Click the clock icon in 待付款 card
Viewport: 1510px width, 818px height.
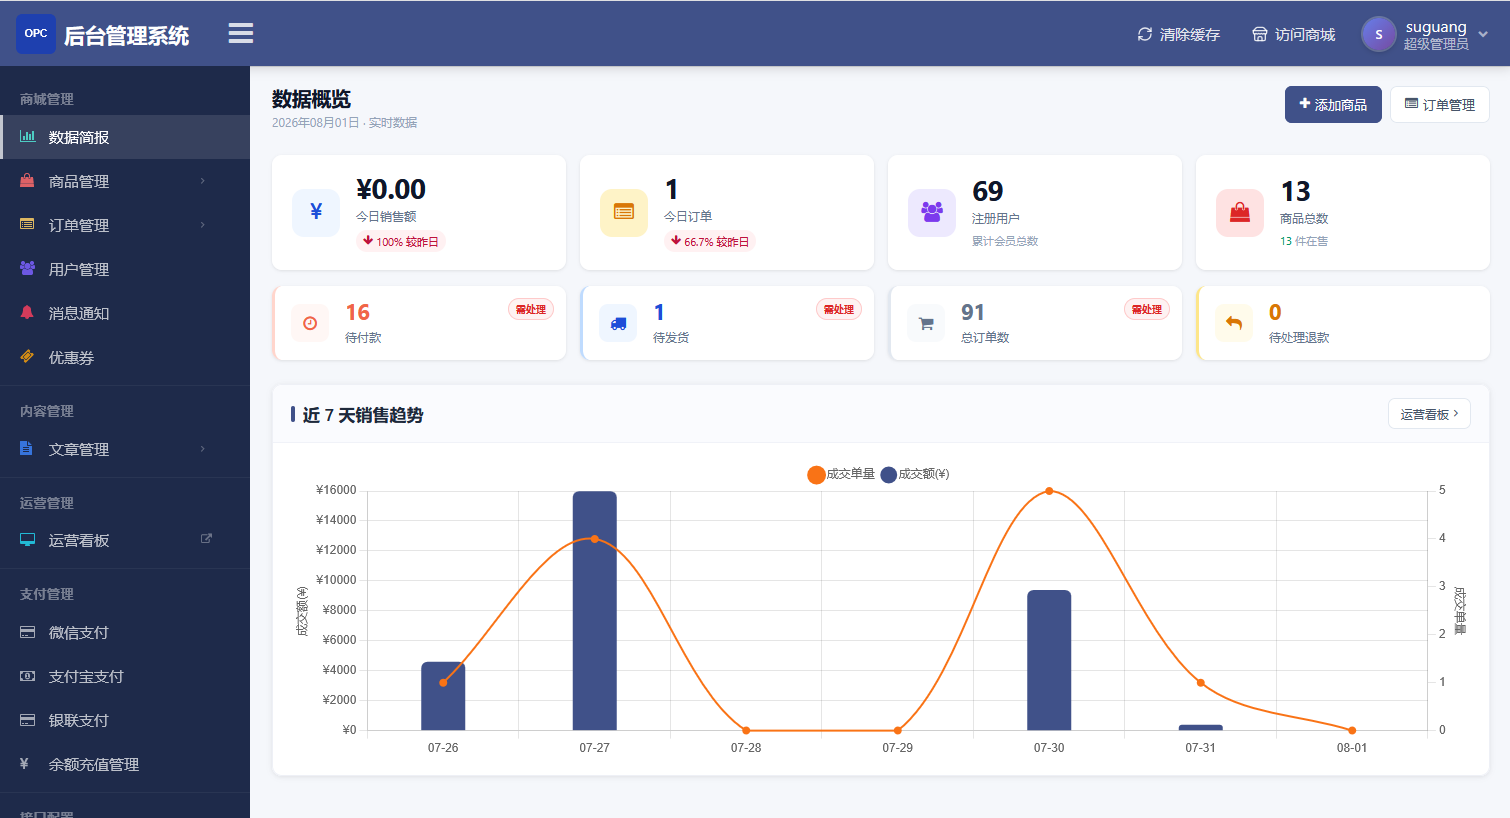pos(310,323)
